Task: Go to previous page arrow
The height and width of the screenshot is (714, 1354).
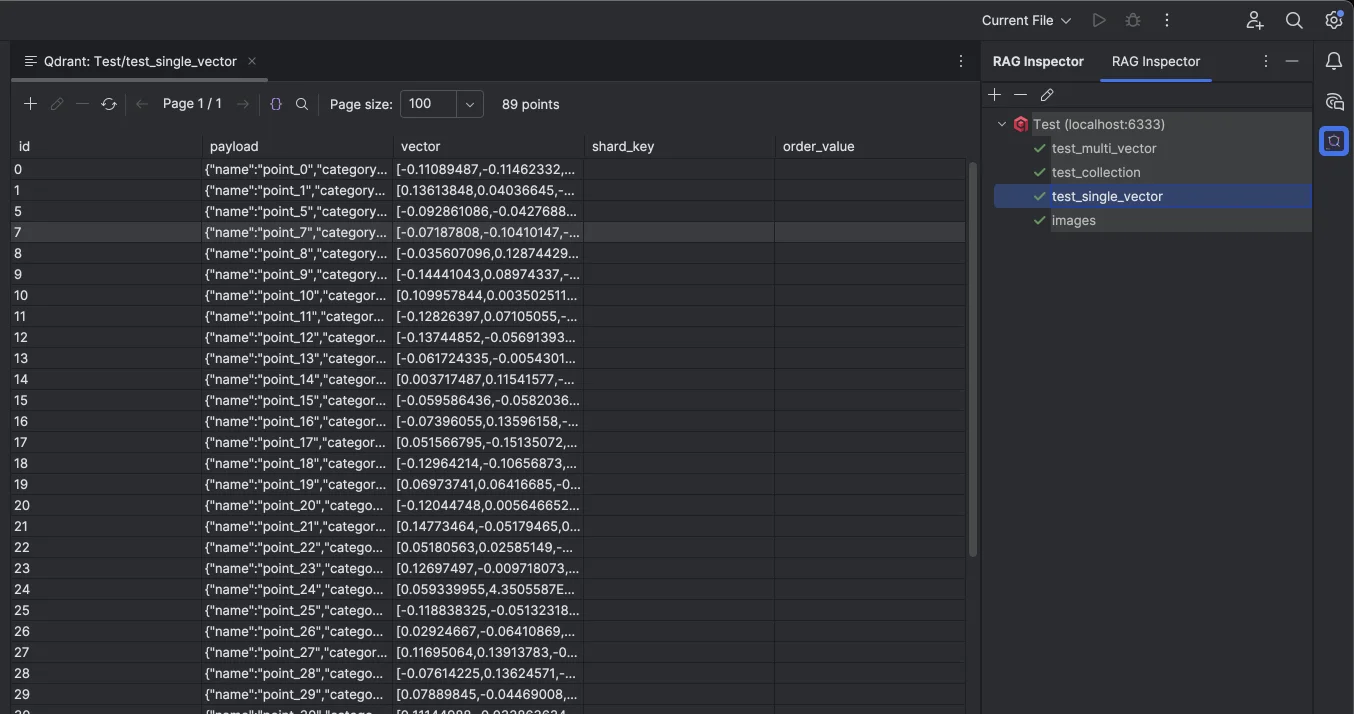Action: [142, 104]
